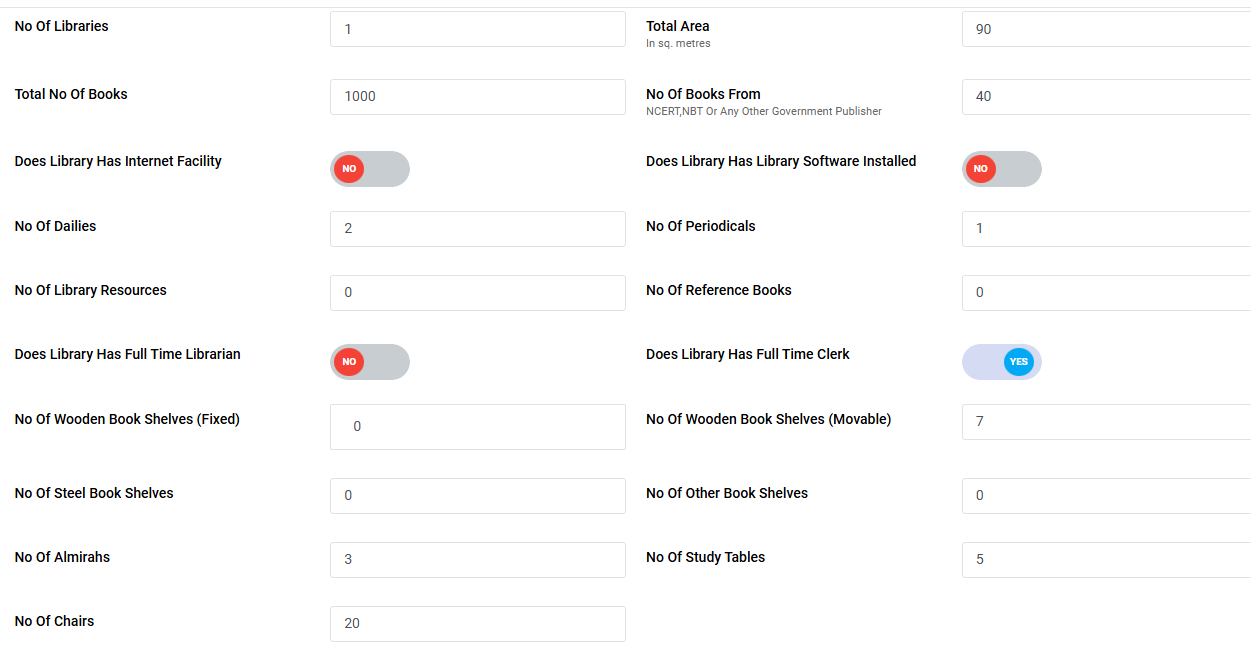The image size is (1251, 659).
Task: Enable the Full Time Librarian toggle
Action: [369, 362]
